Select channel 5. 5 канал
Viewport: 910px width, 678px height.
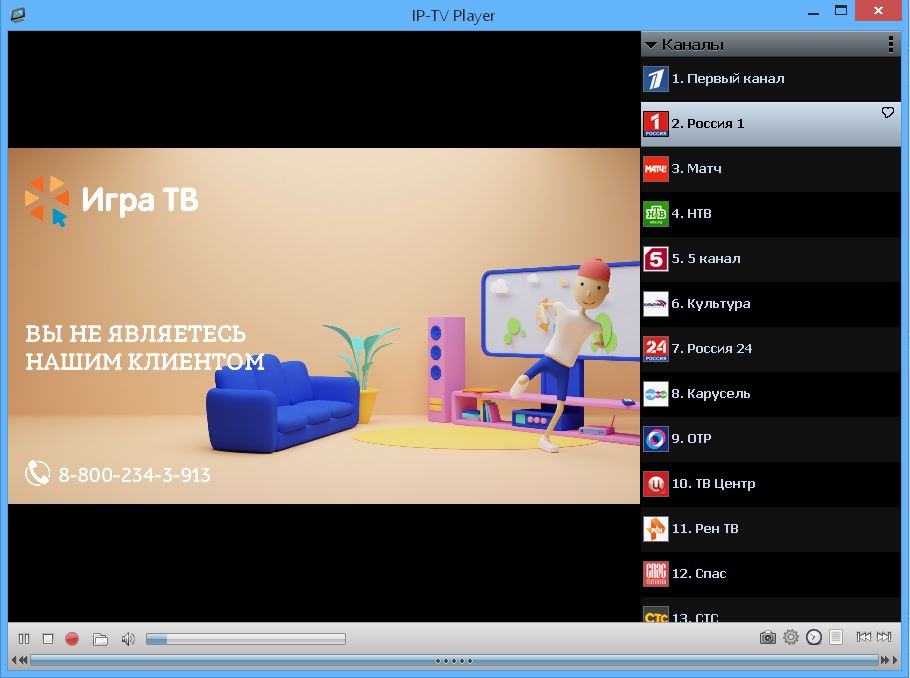pyautogui.click(x=771, y=259)
